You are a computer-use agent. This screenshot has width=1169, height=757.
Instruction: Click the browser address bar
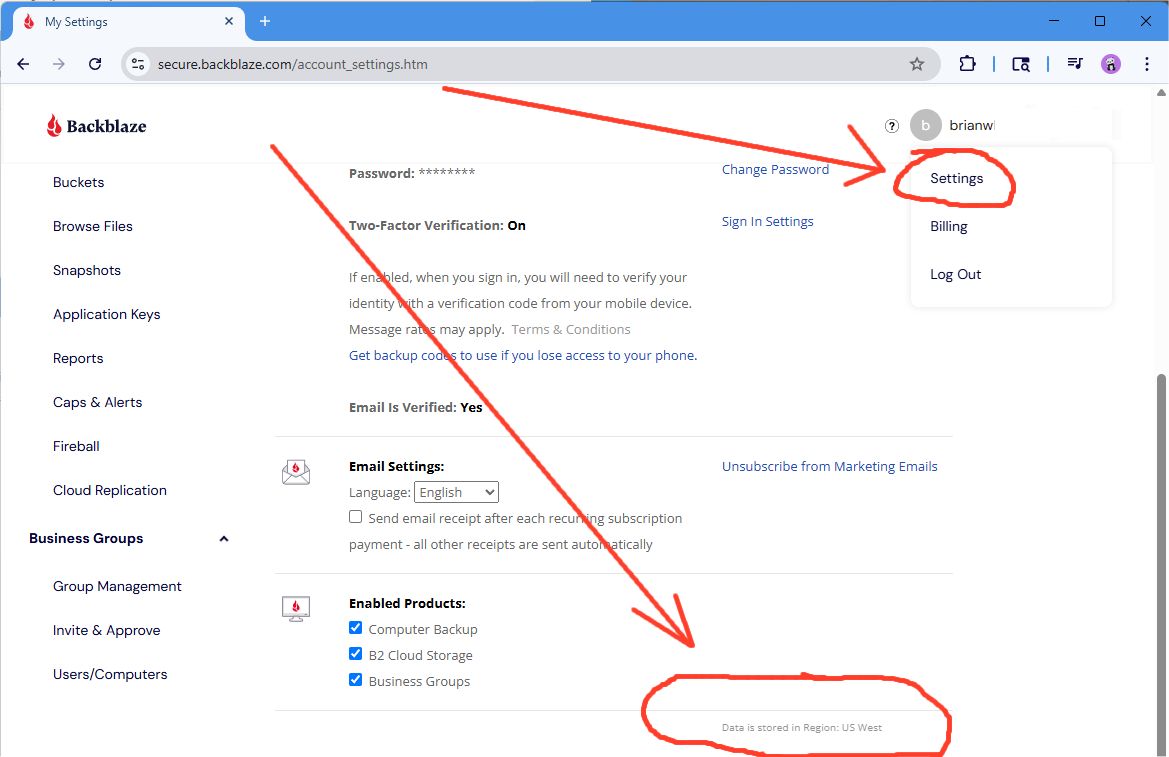pos(520,64)
